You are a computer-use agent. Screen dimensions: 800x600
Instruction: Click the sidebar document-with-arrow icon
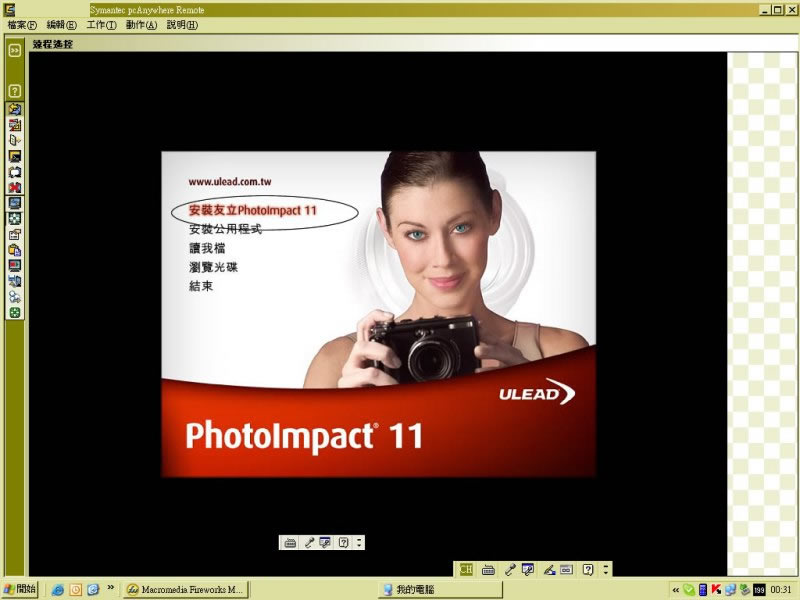coord(15,140)
